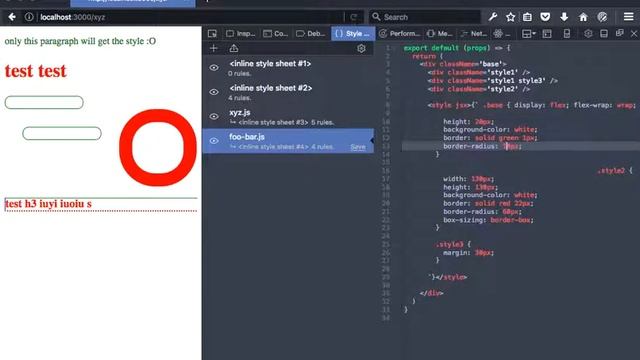Open devtools in separate window
Screen dimensions: 640x360
[x=619, y=33]
